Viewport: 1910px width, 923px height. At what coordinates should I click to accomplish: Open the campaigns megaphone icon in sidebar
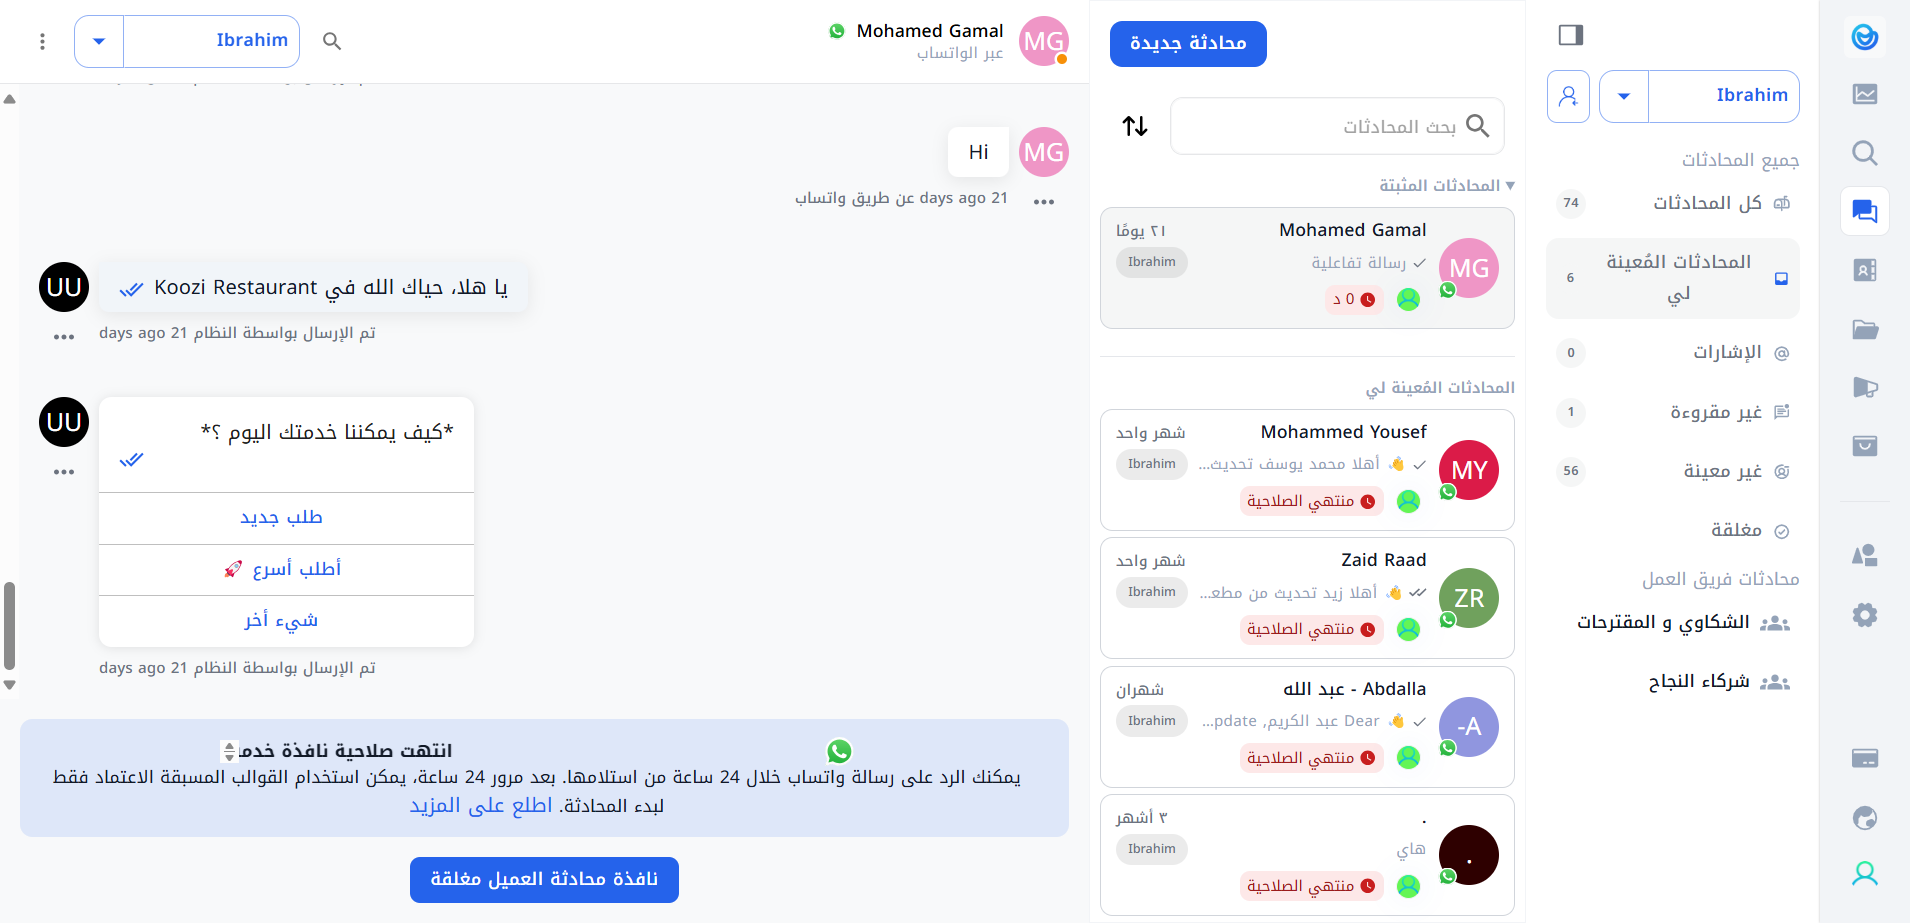1864,388
